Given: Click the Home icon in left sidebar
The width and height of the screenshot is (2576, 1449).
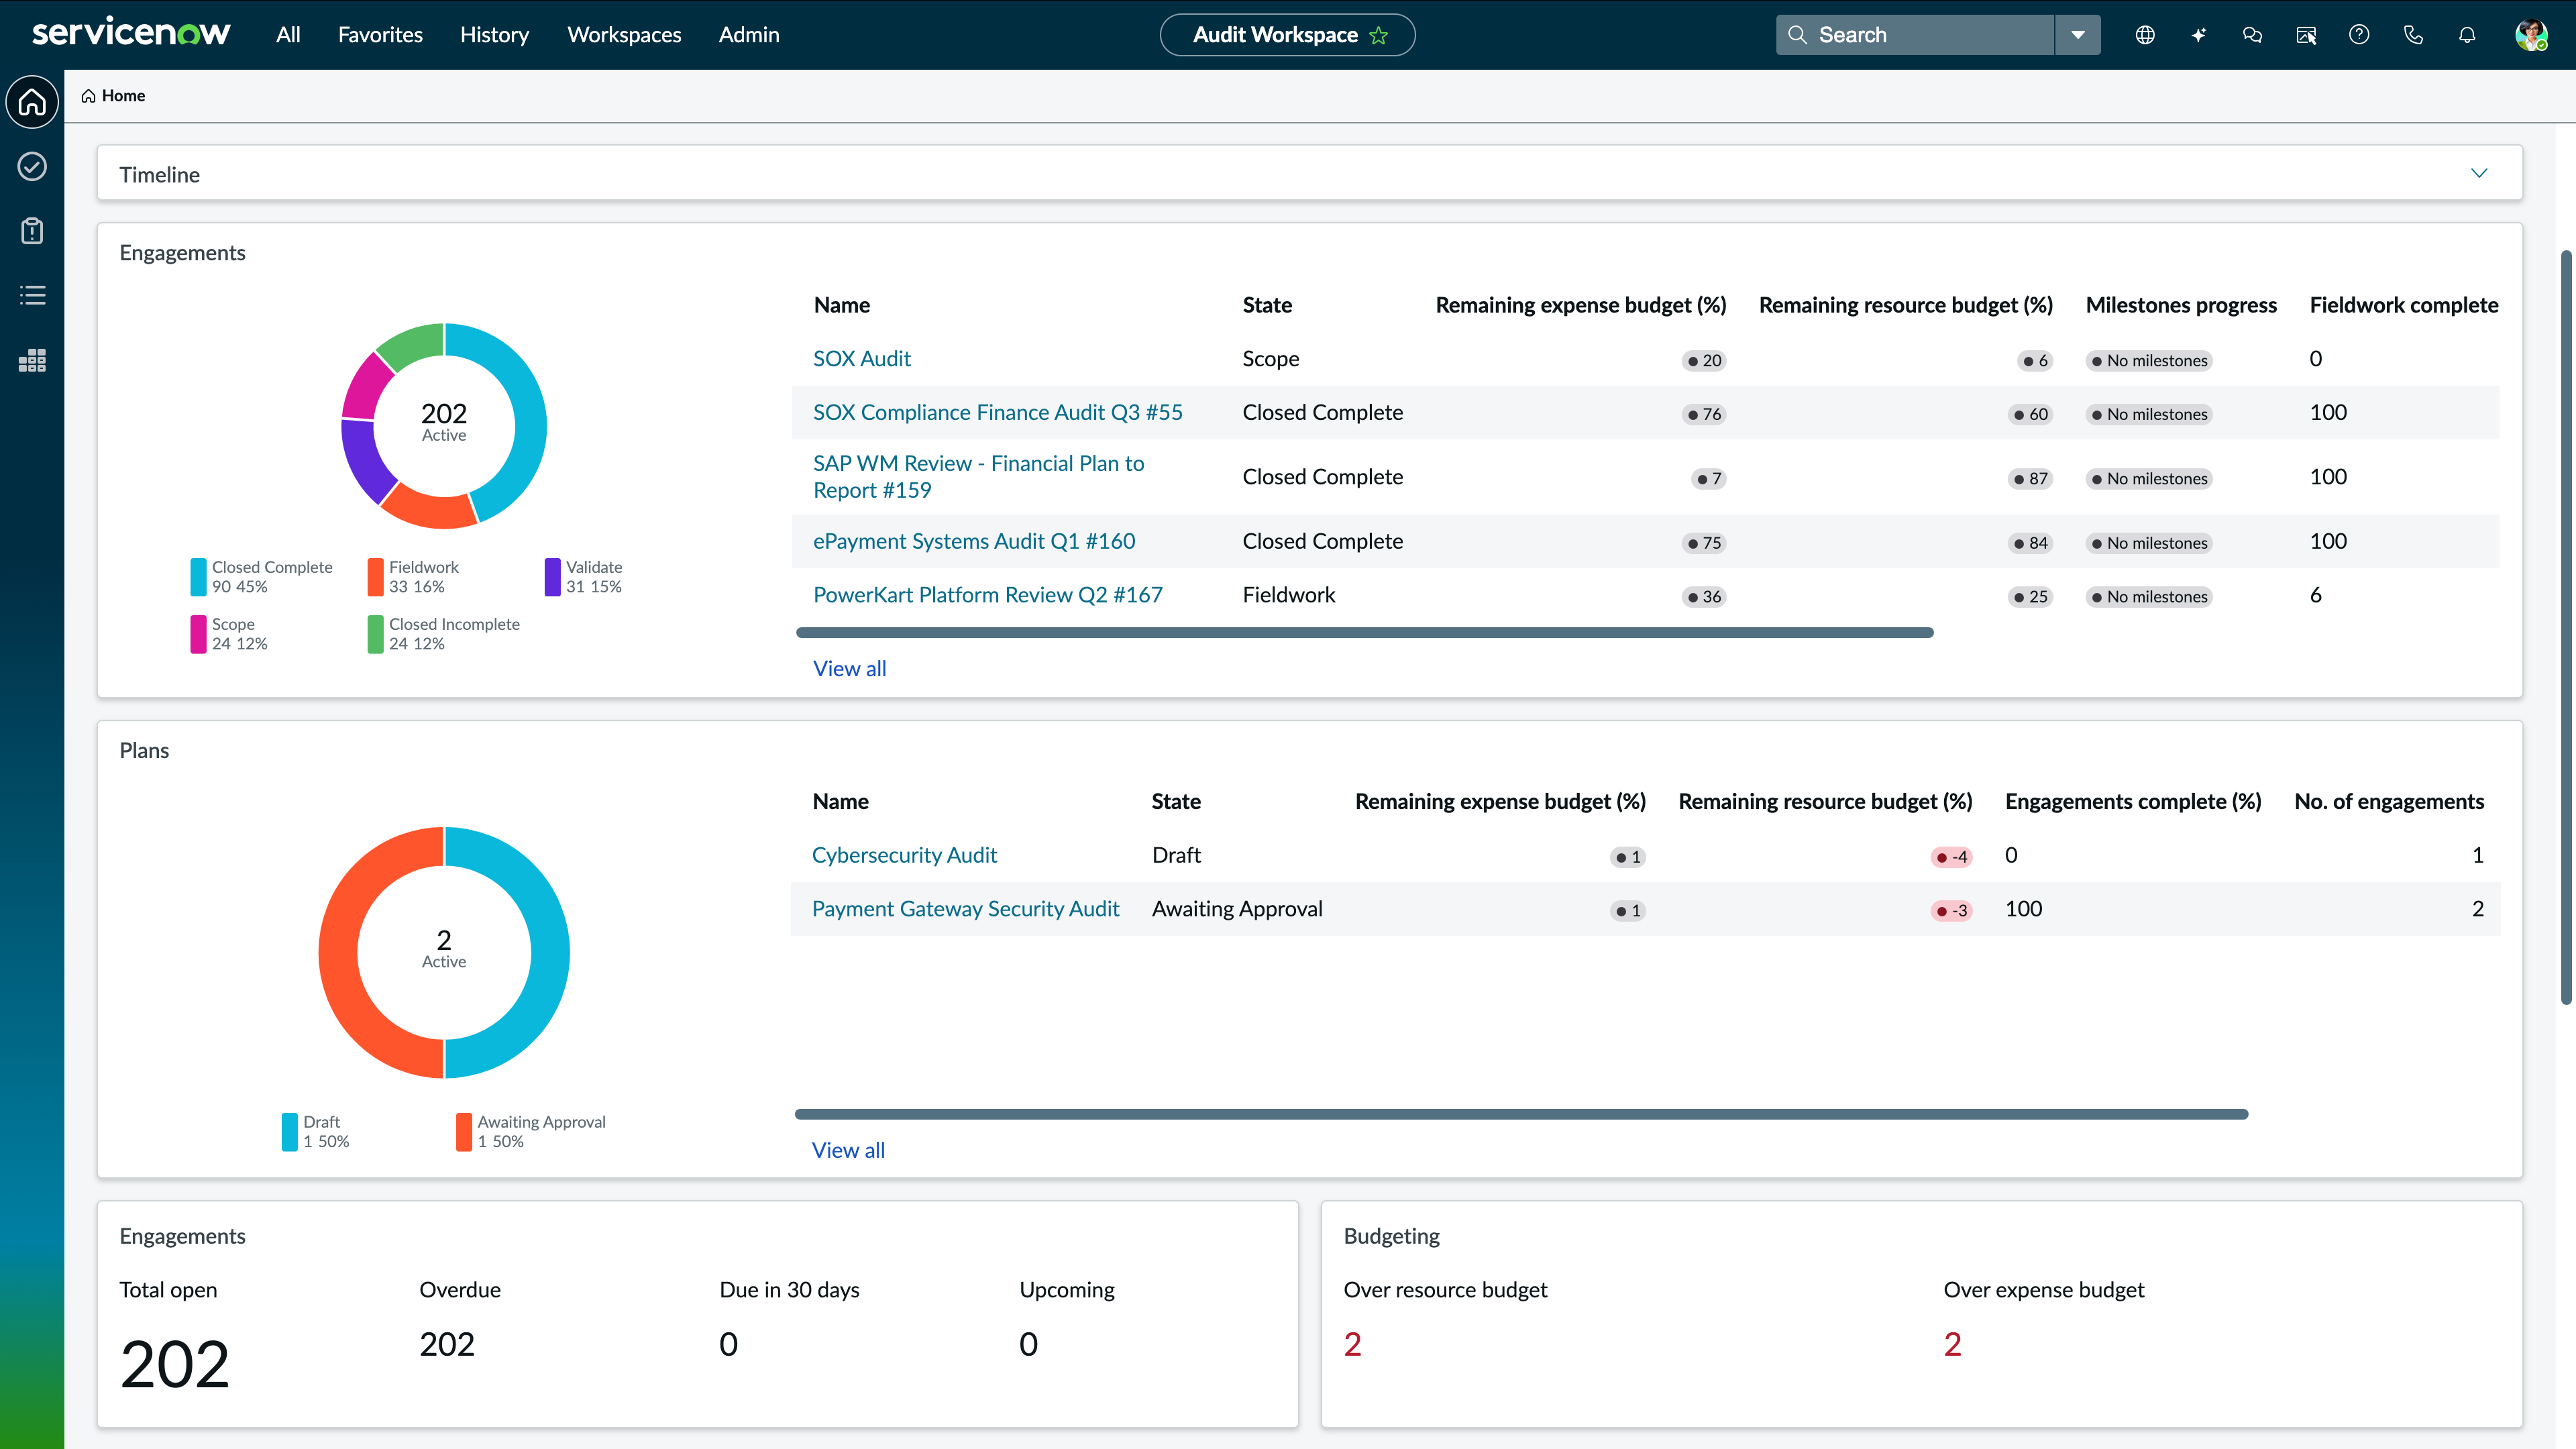Looking at the screenshot, I should (x=32, y=102).
